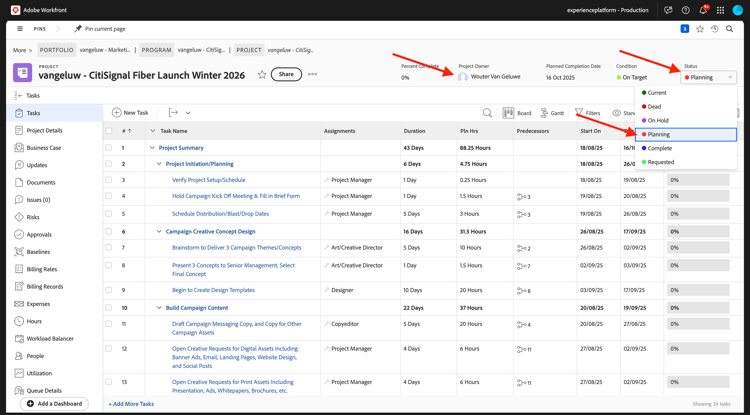
Task: Check Campaign Creative Concept Design checkbox
Action: coord(109,231)
